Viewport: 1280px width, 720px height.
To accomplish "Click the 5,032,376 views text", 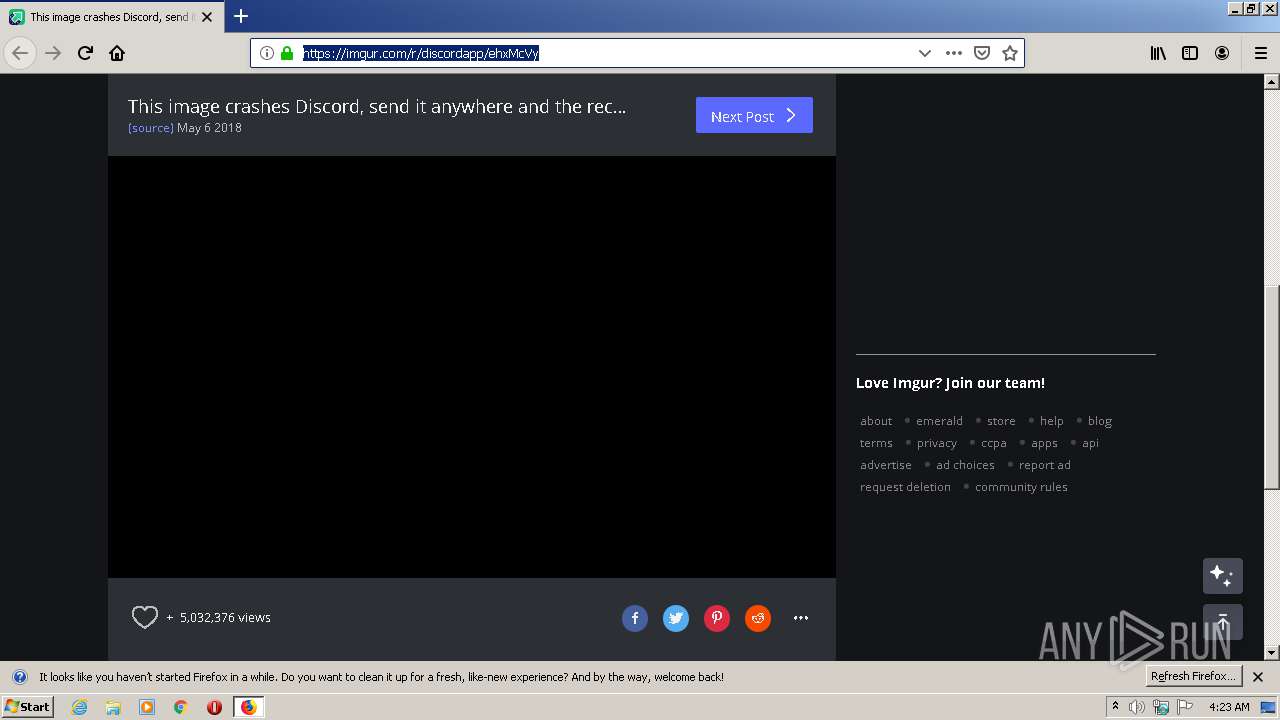I will 225,618.
